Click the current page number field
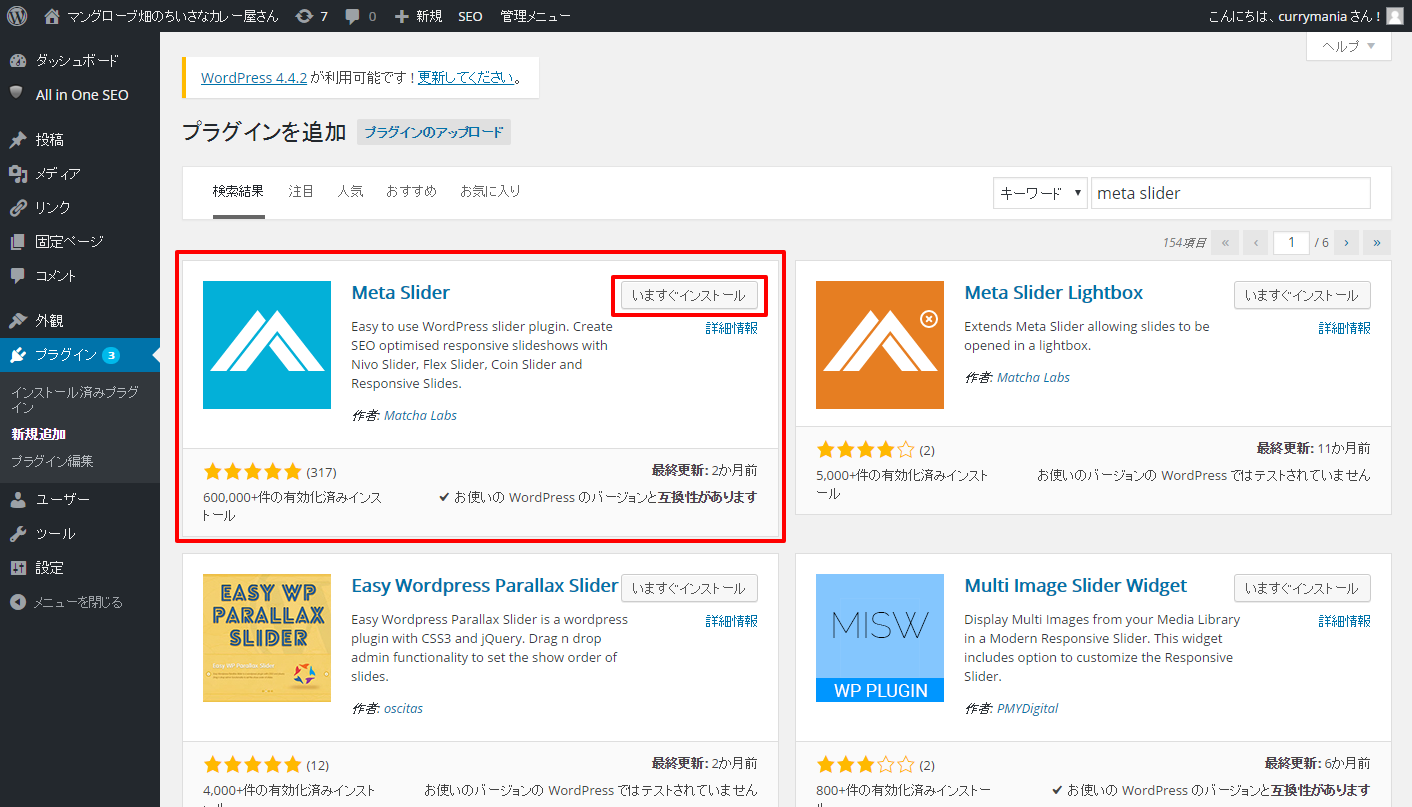The width and height of the screenshot is (1412, 807). point(1292,242)
